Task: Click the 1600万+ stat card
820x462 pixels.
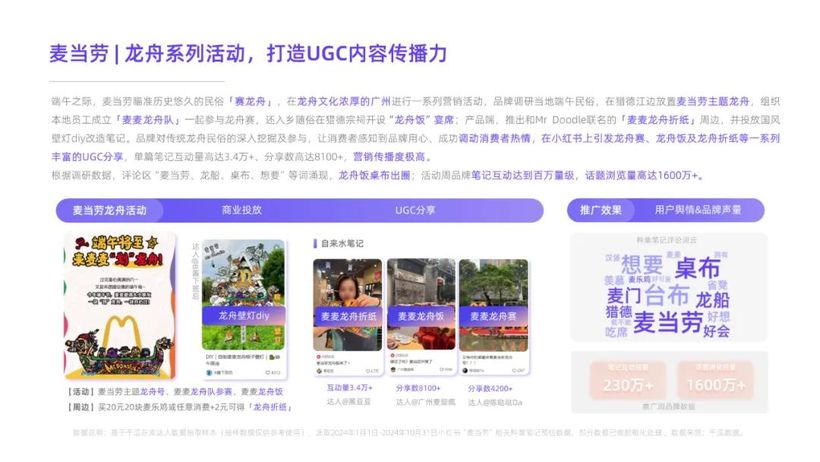Action: click(x=715, y=380)
